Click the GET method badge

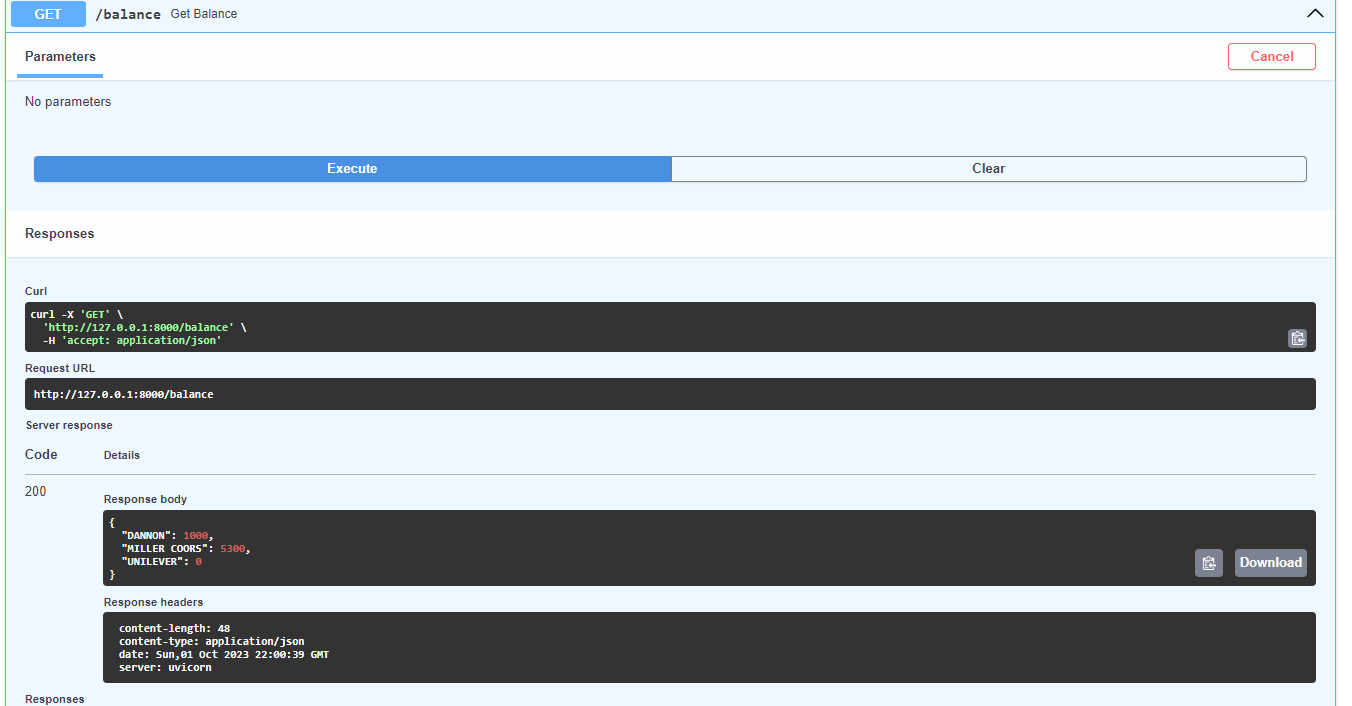(48, 14)
